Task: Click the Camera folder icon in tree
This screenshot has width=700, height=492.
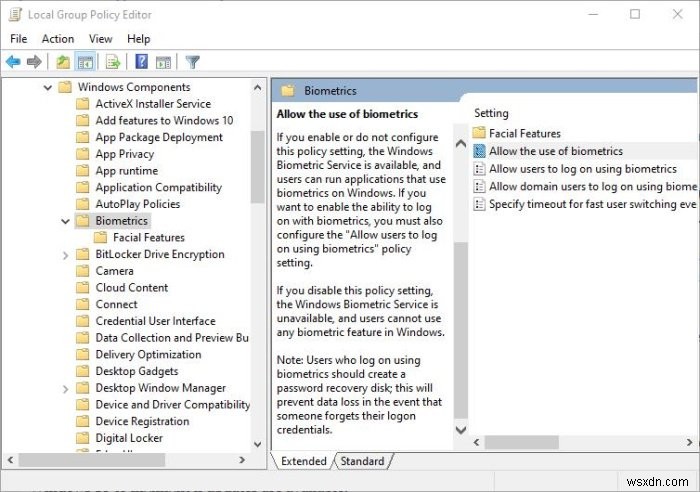Action: click(x=83, y=271)
